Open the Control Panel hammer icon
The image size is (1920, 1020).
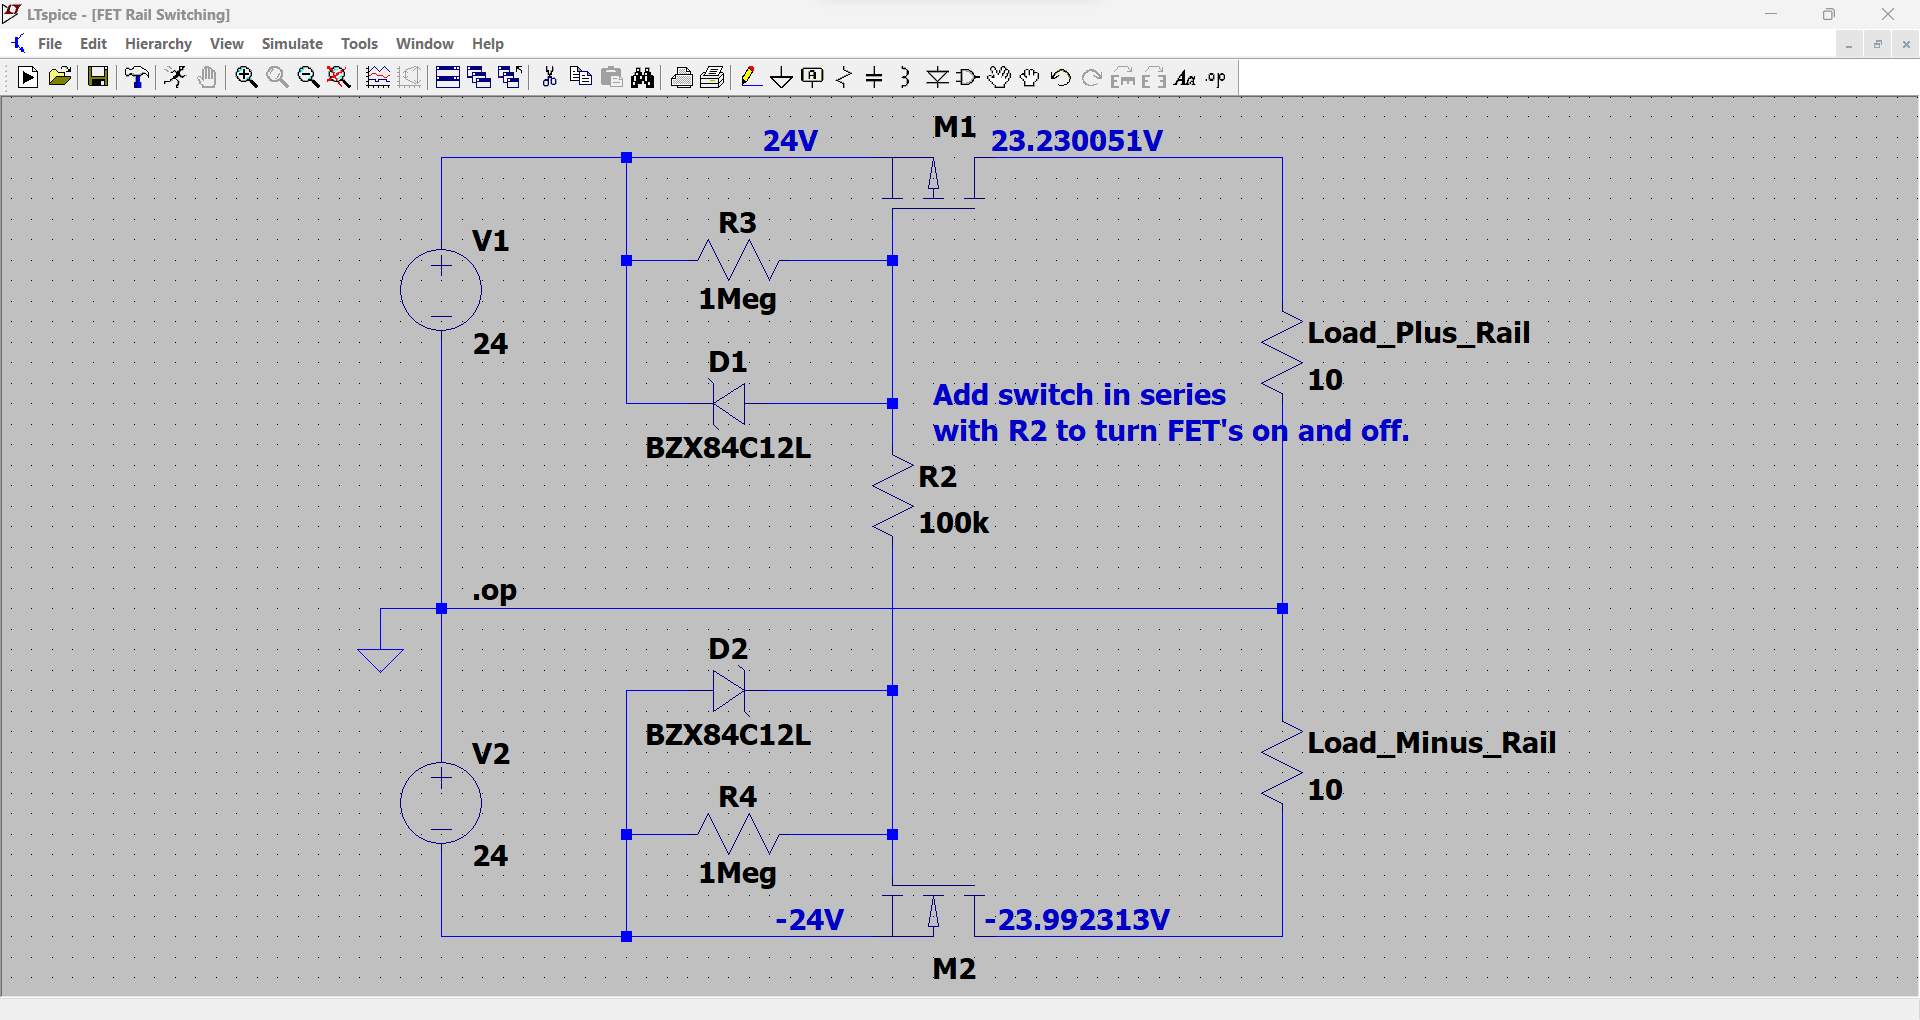pos(137,78)
